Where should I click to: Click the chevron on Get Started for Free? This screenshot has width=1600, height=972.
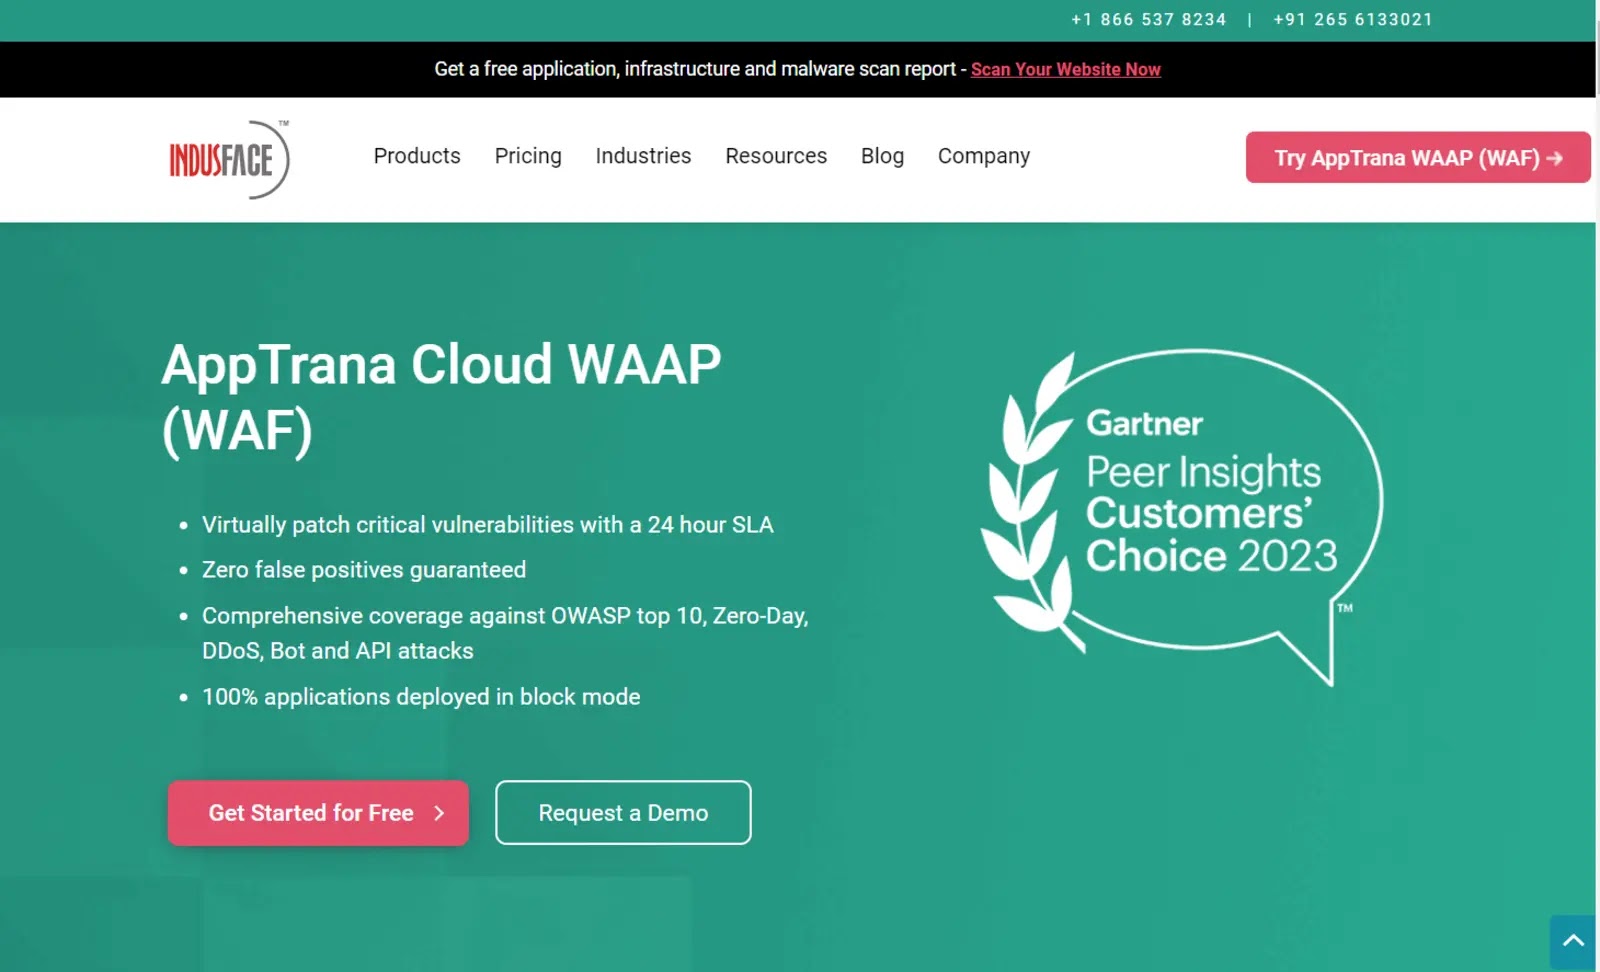point(439,814)
